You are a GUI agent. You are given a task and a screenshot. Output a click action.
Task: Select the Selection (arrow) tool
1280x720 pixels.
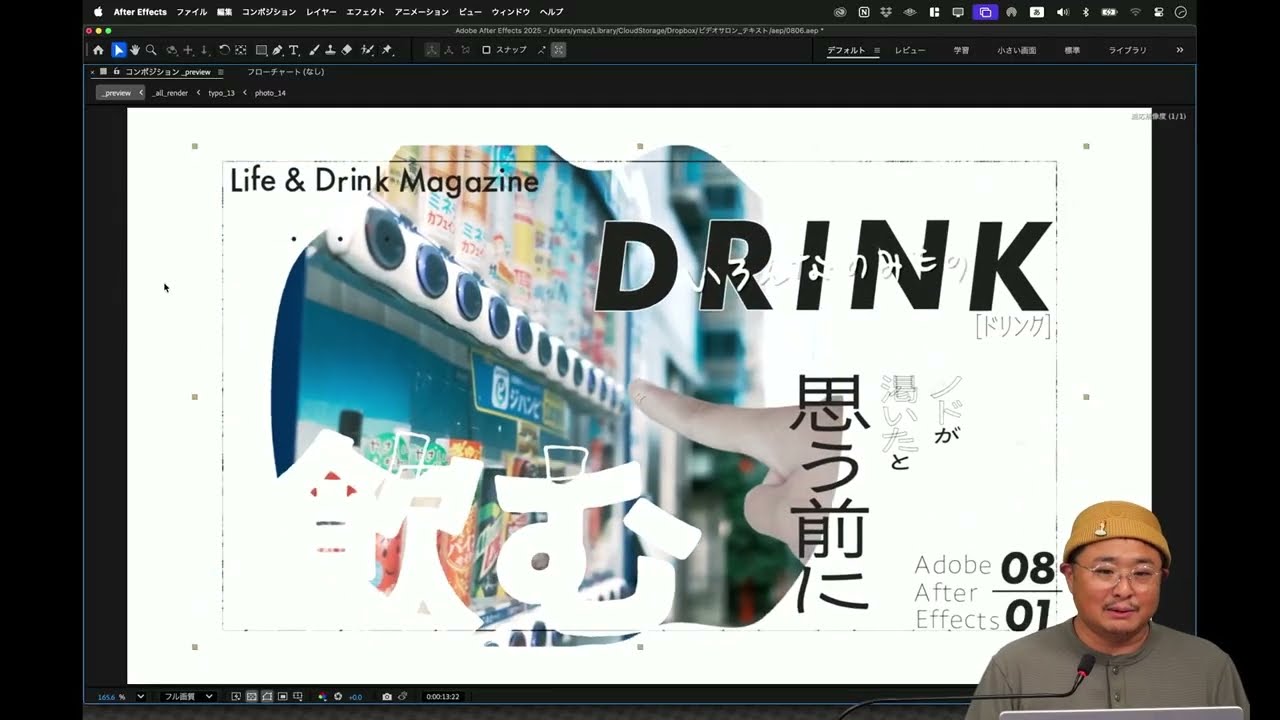(x=119, y=50)
